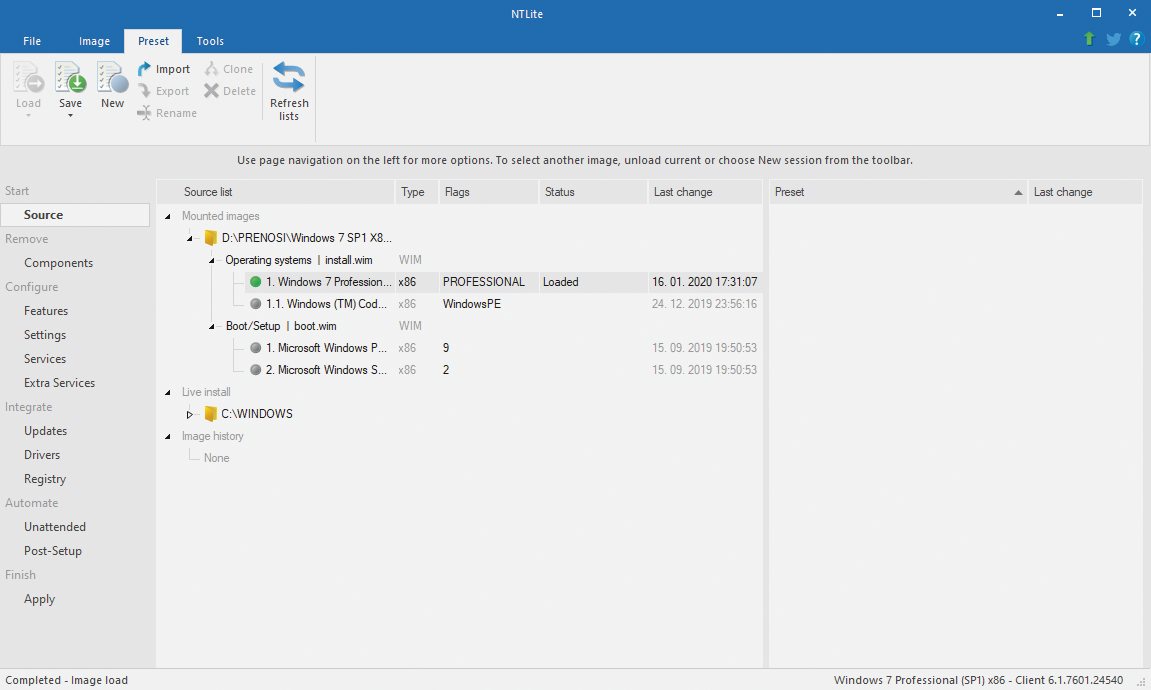This screenshot has width=1151, height=690.
Task: Select 2. Microsoft Windows S row
Action: [x=504, y=370]
